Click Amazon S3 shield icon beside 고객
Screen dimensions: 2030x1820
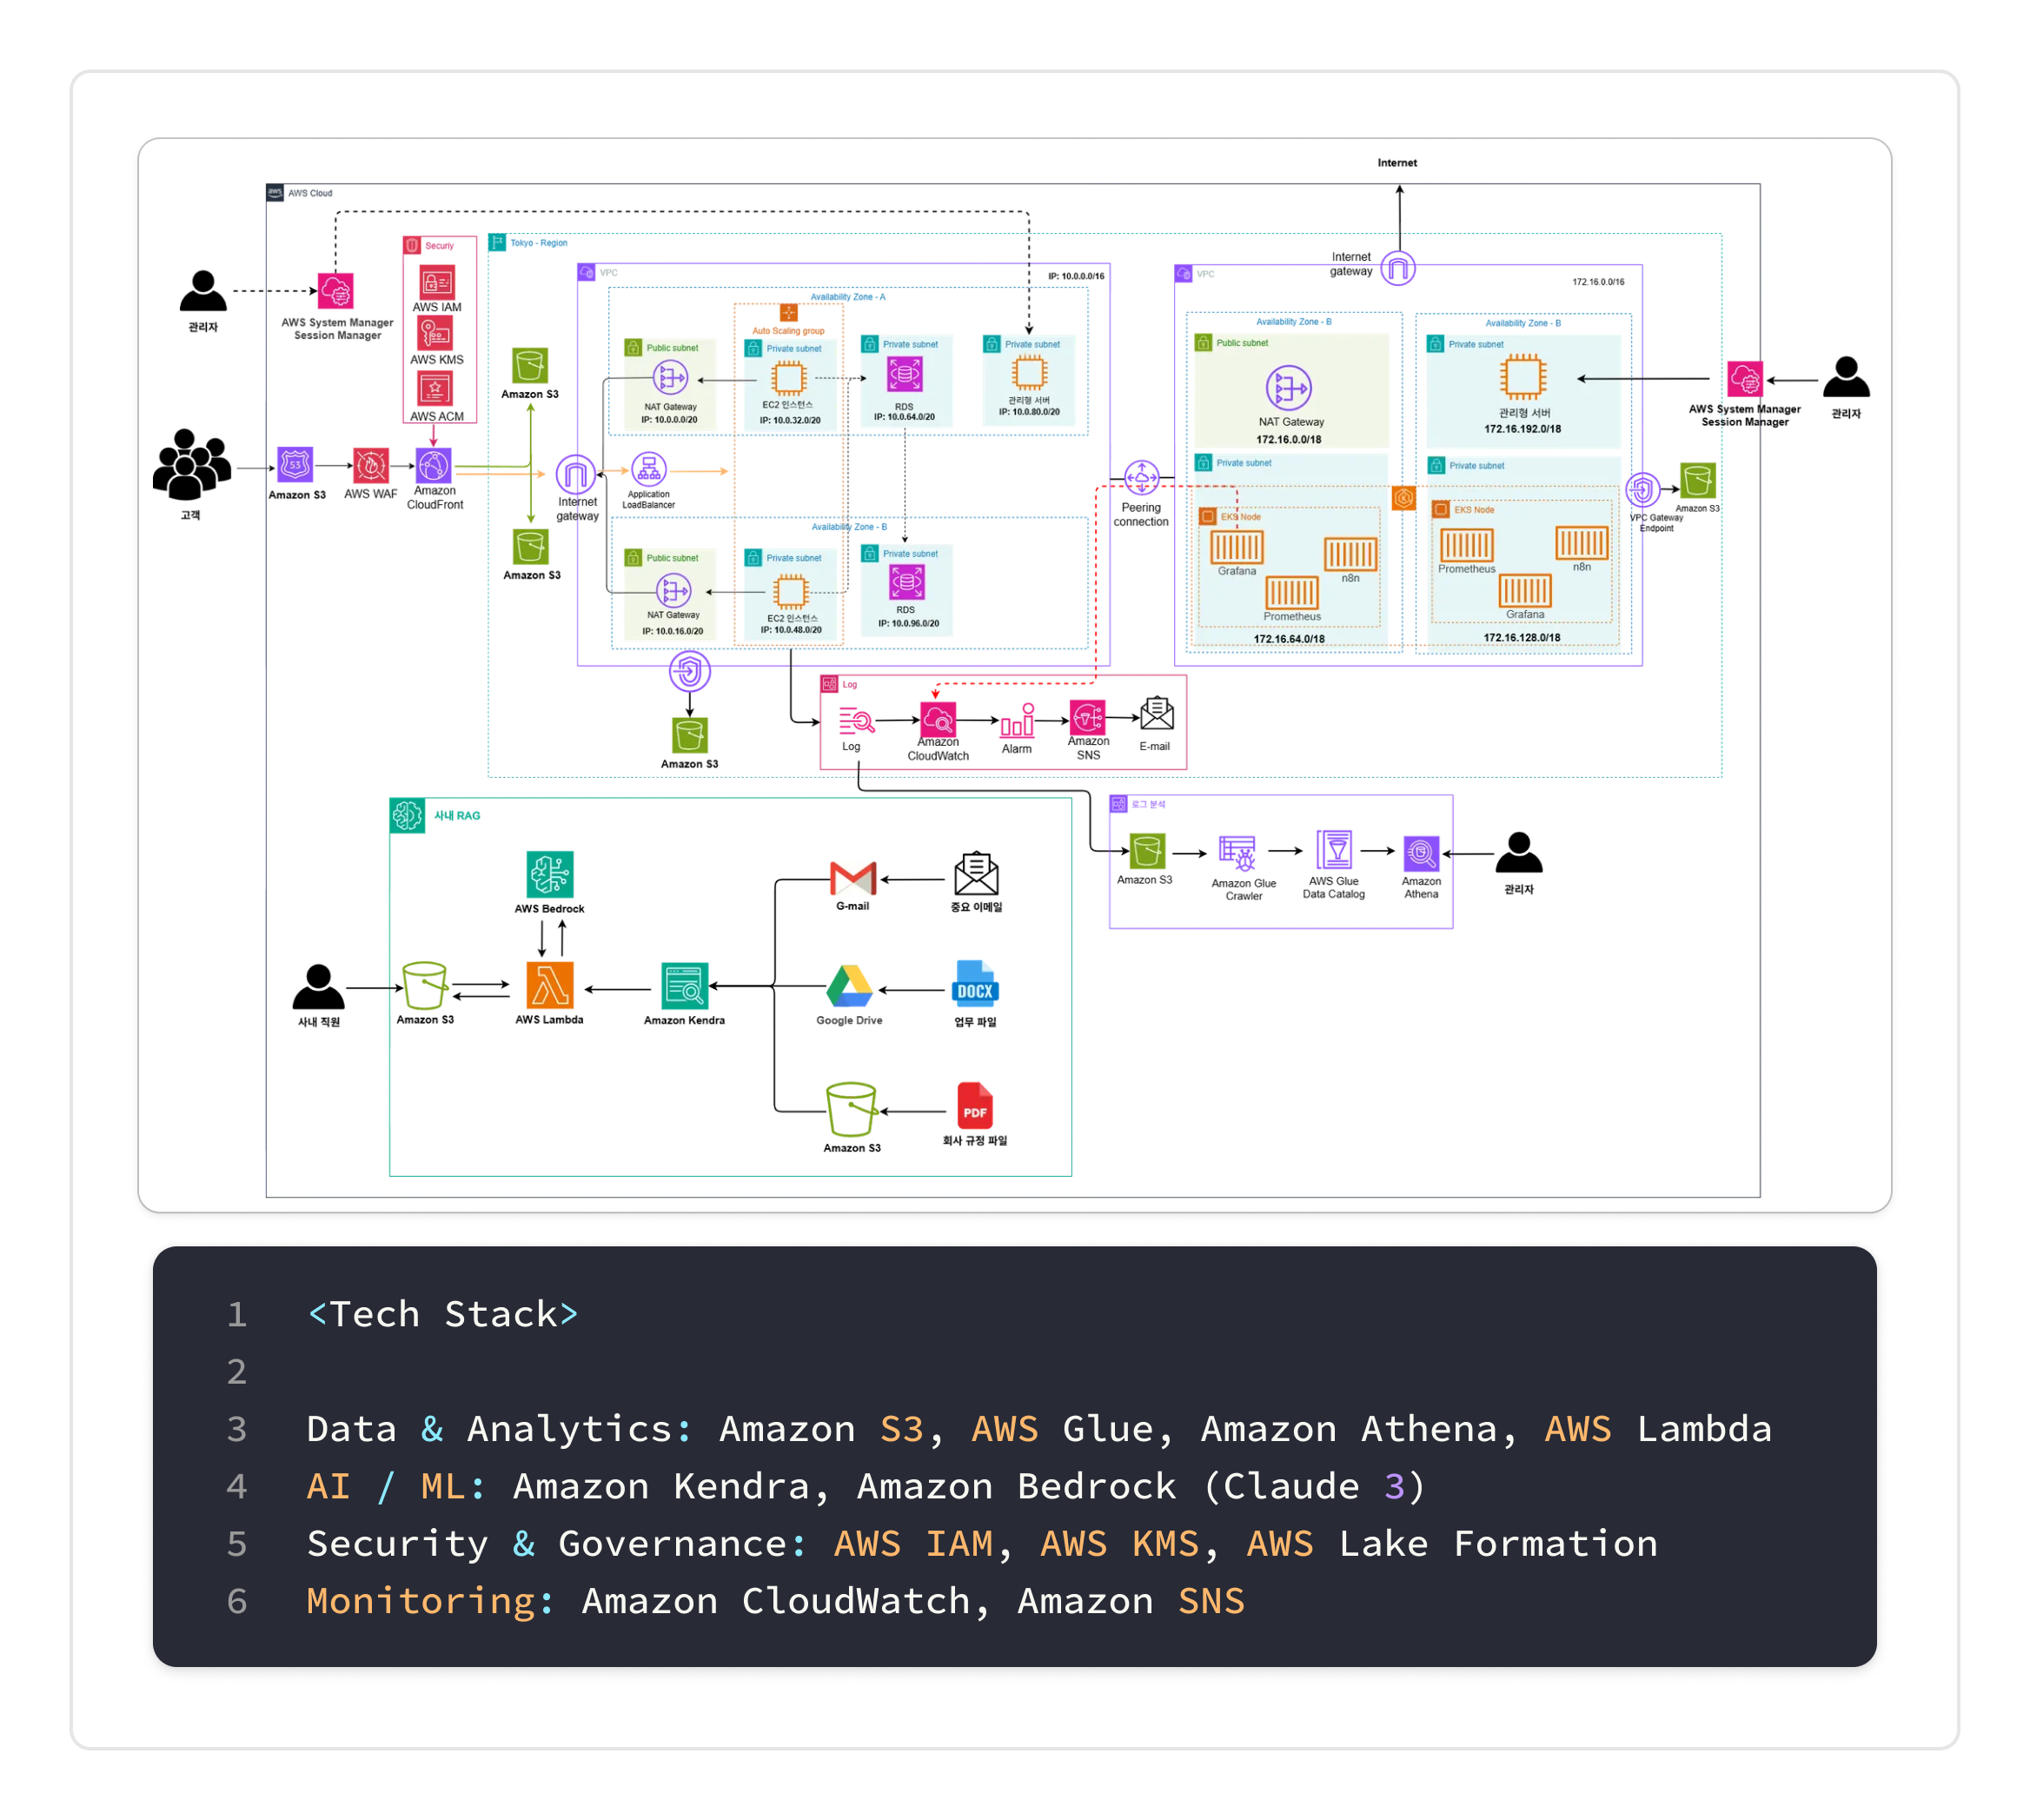[295, 465]
